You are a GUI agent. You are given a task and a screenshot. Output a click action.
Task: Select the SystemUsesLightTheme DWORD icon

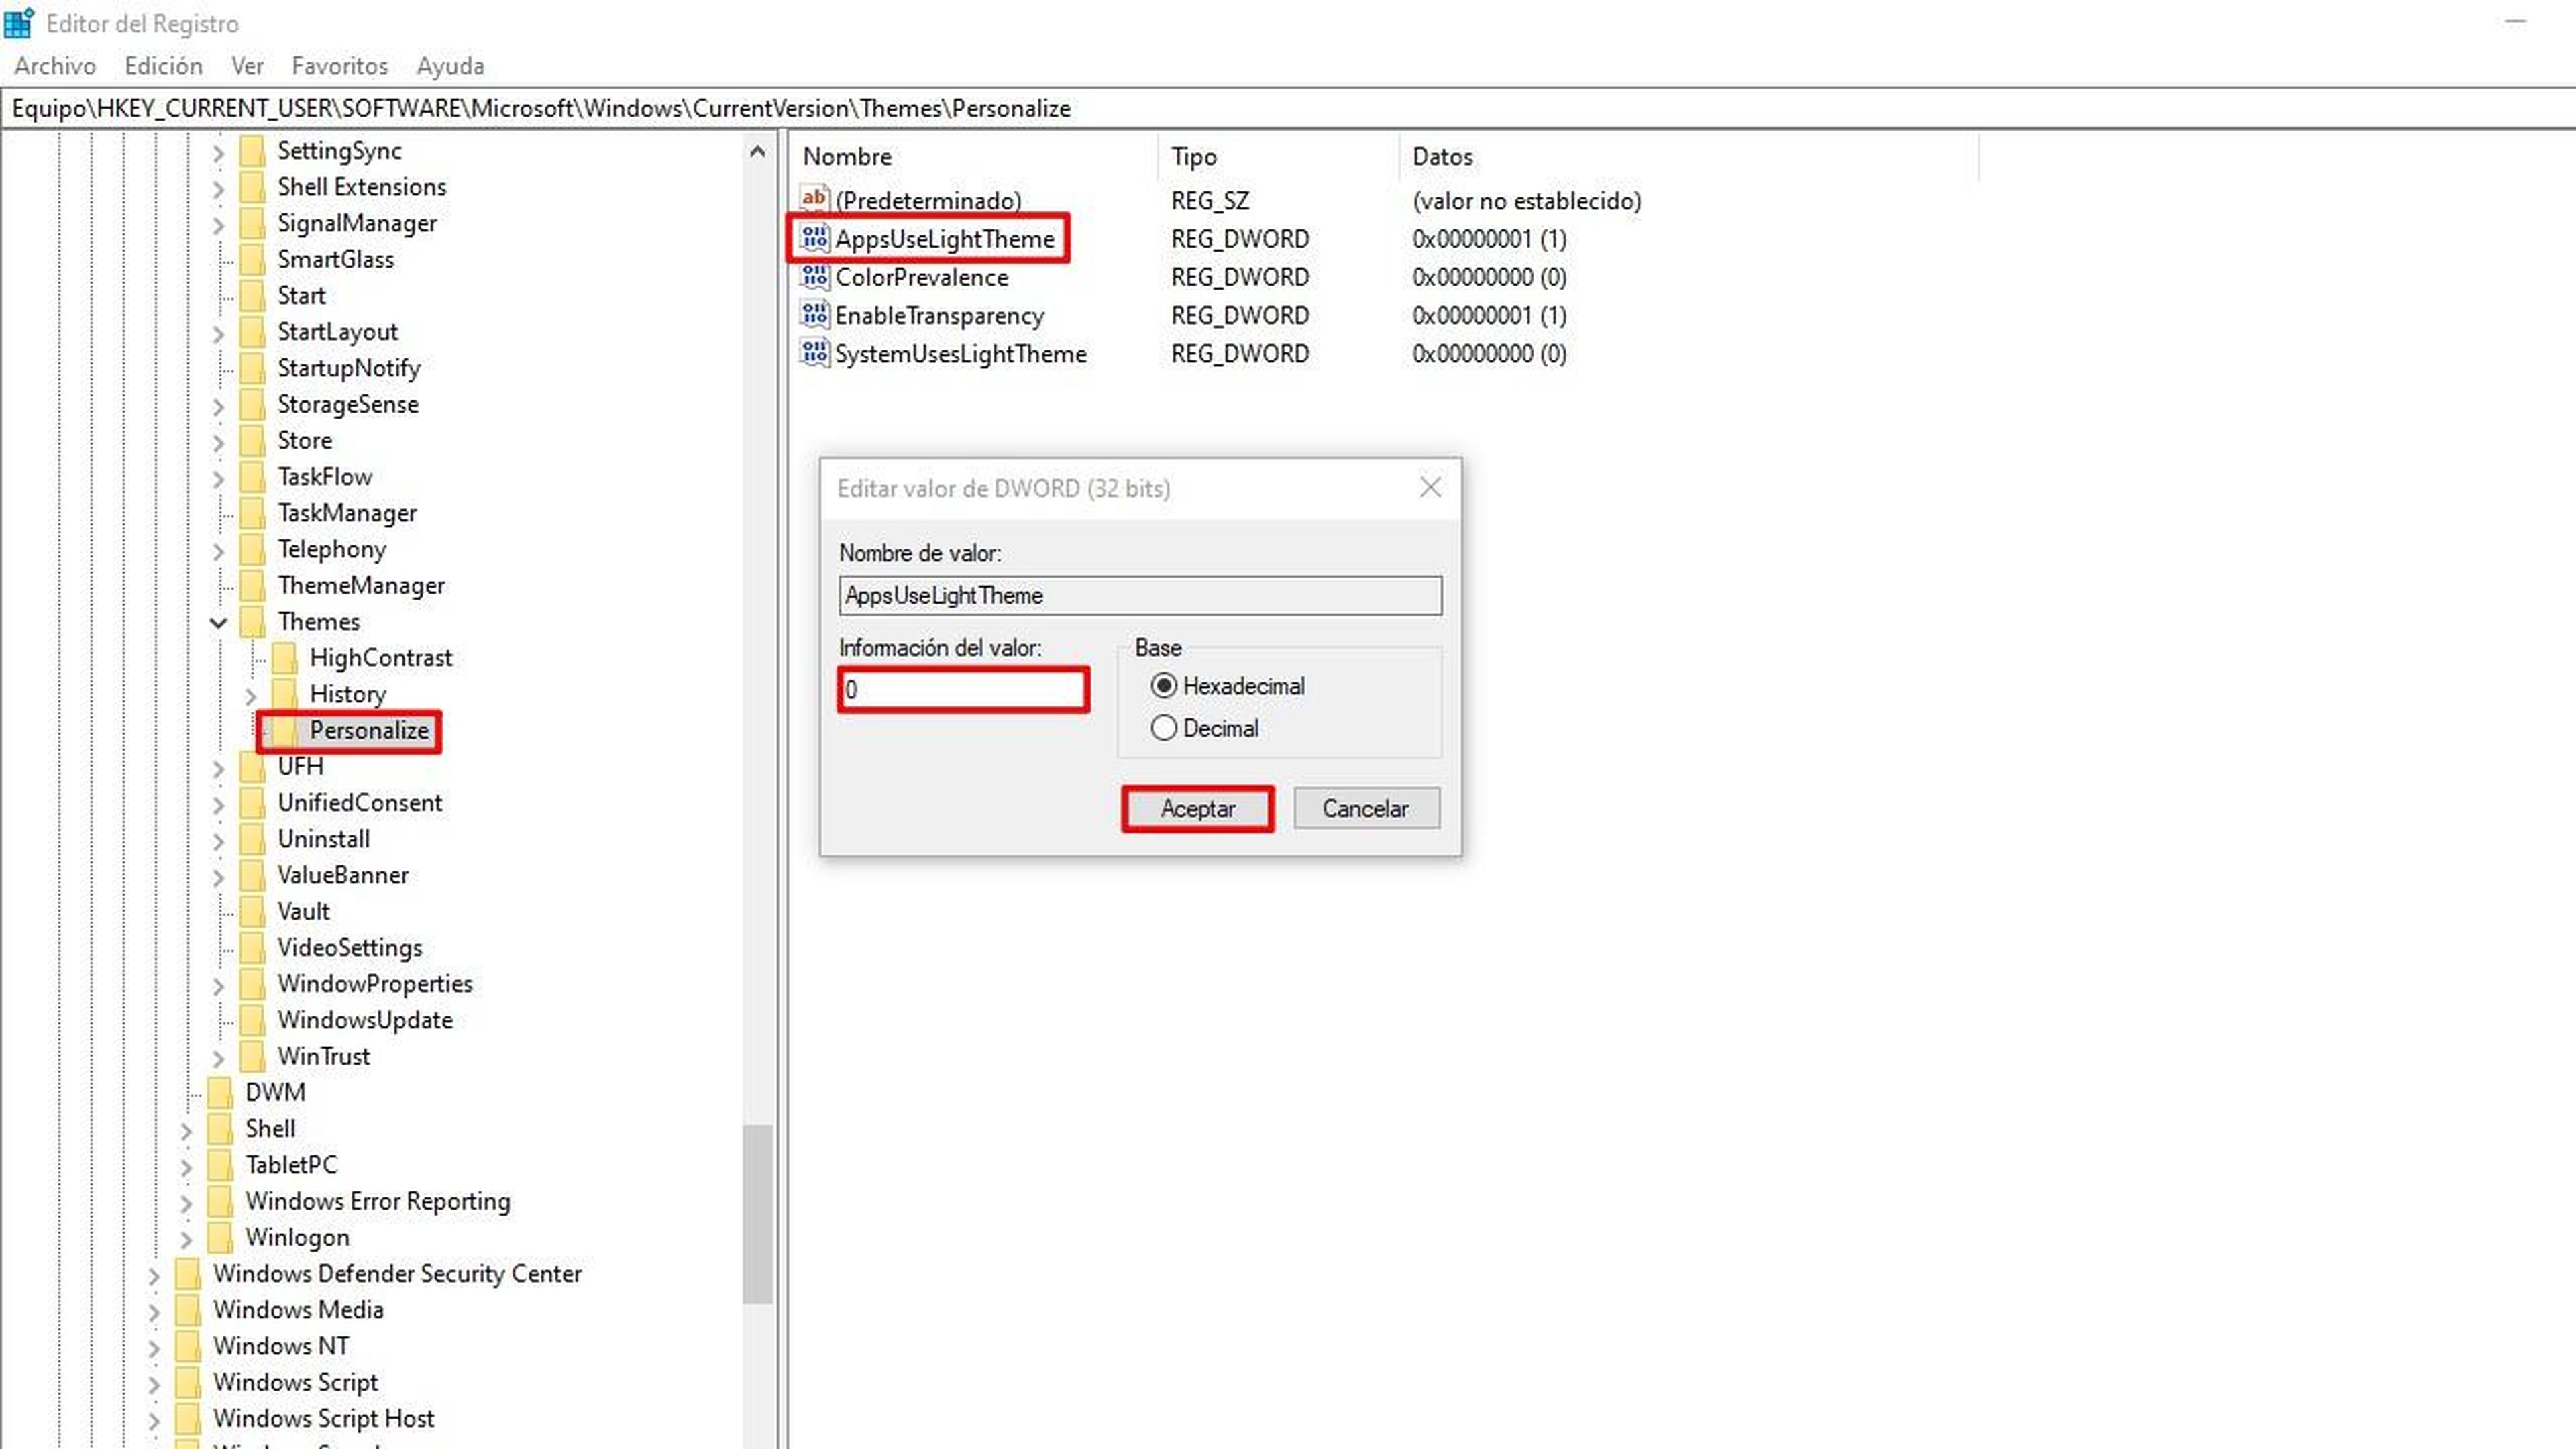[x=814, y=353]
